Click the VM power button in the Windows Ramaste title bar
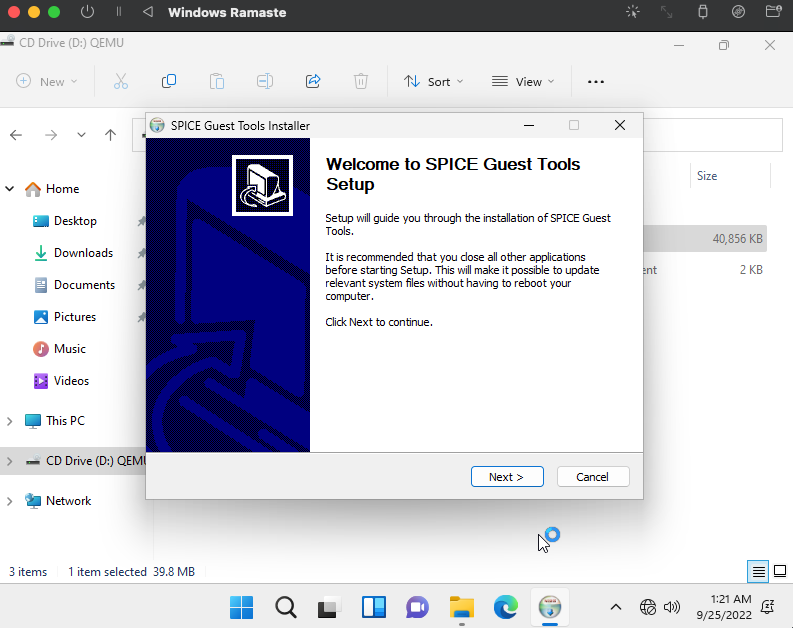Screen dimensions: 793x628 point(87,12)
